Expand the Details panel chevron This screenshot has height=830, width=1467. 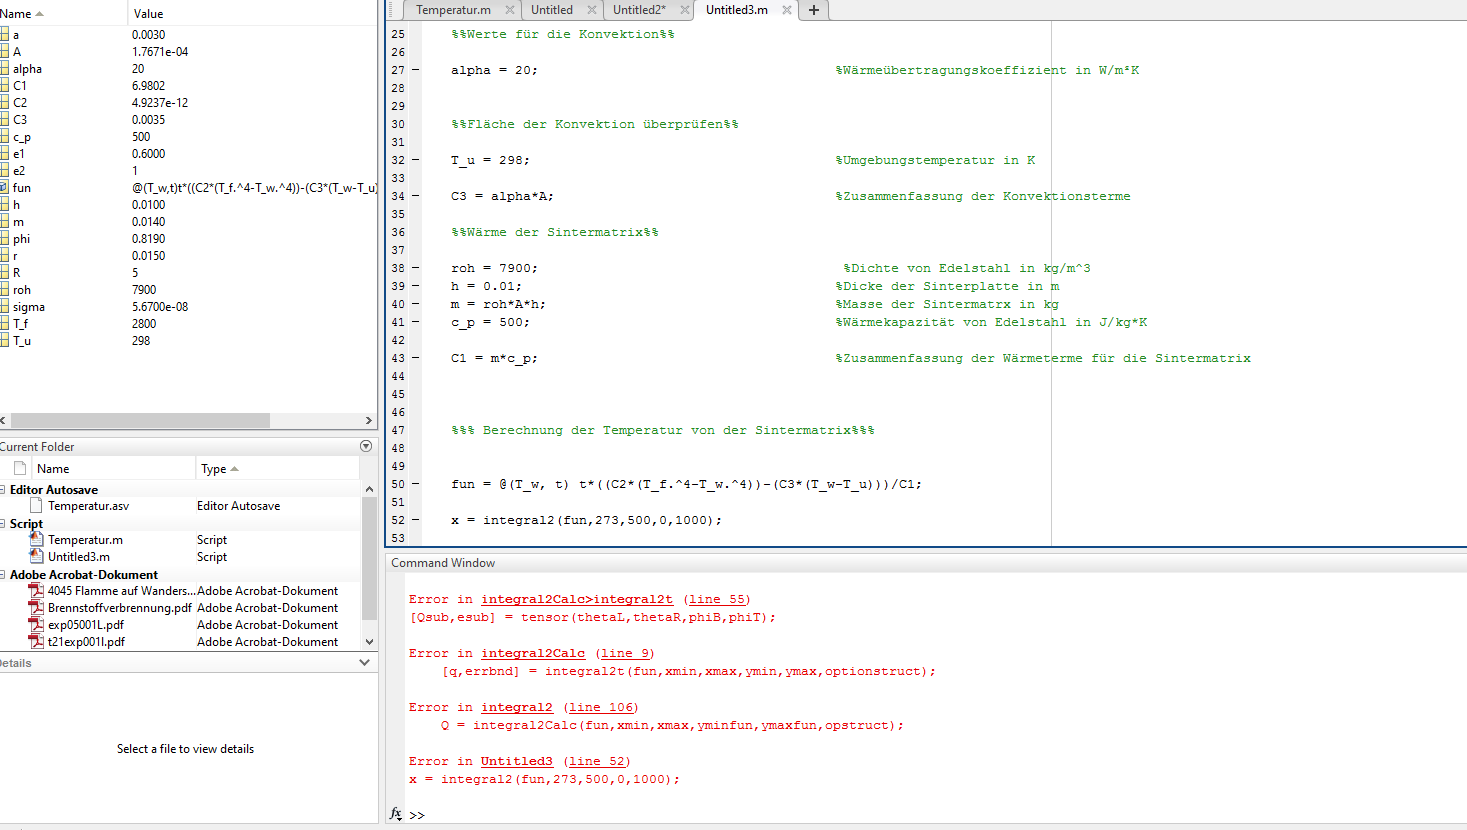(x=364, y=663)
